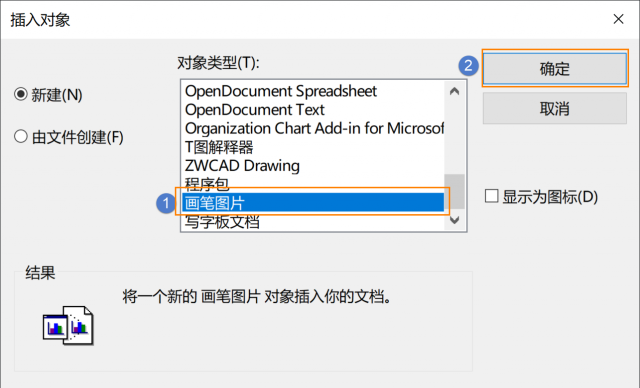
Task: Select the highlighted 画笔图片 item
Action: tap(313, 202)
